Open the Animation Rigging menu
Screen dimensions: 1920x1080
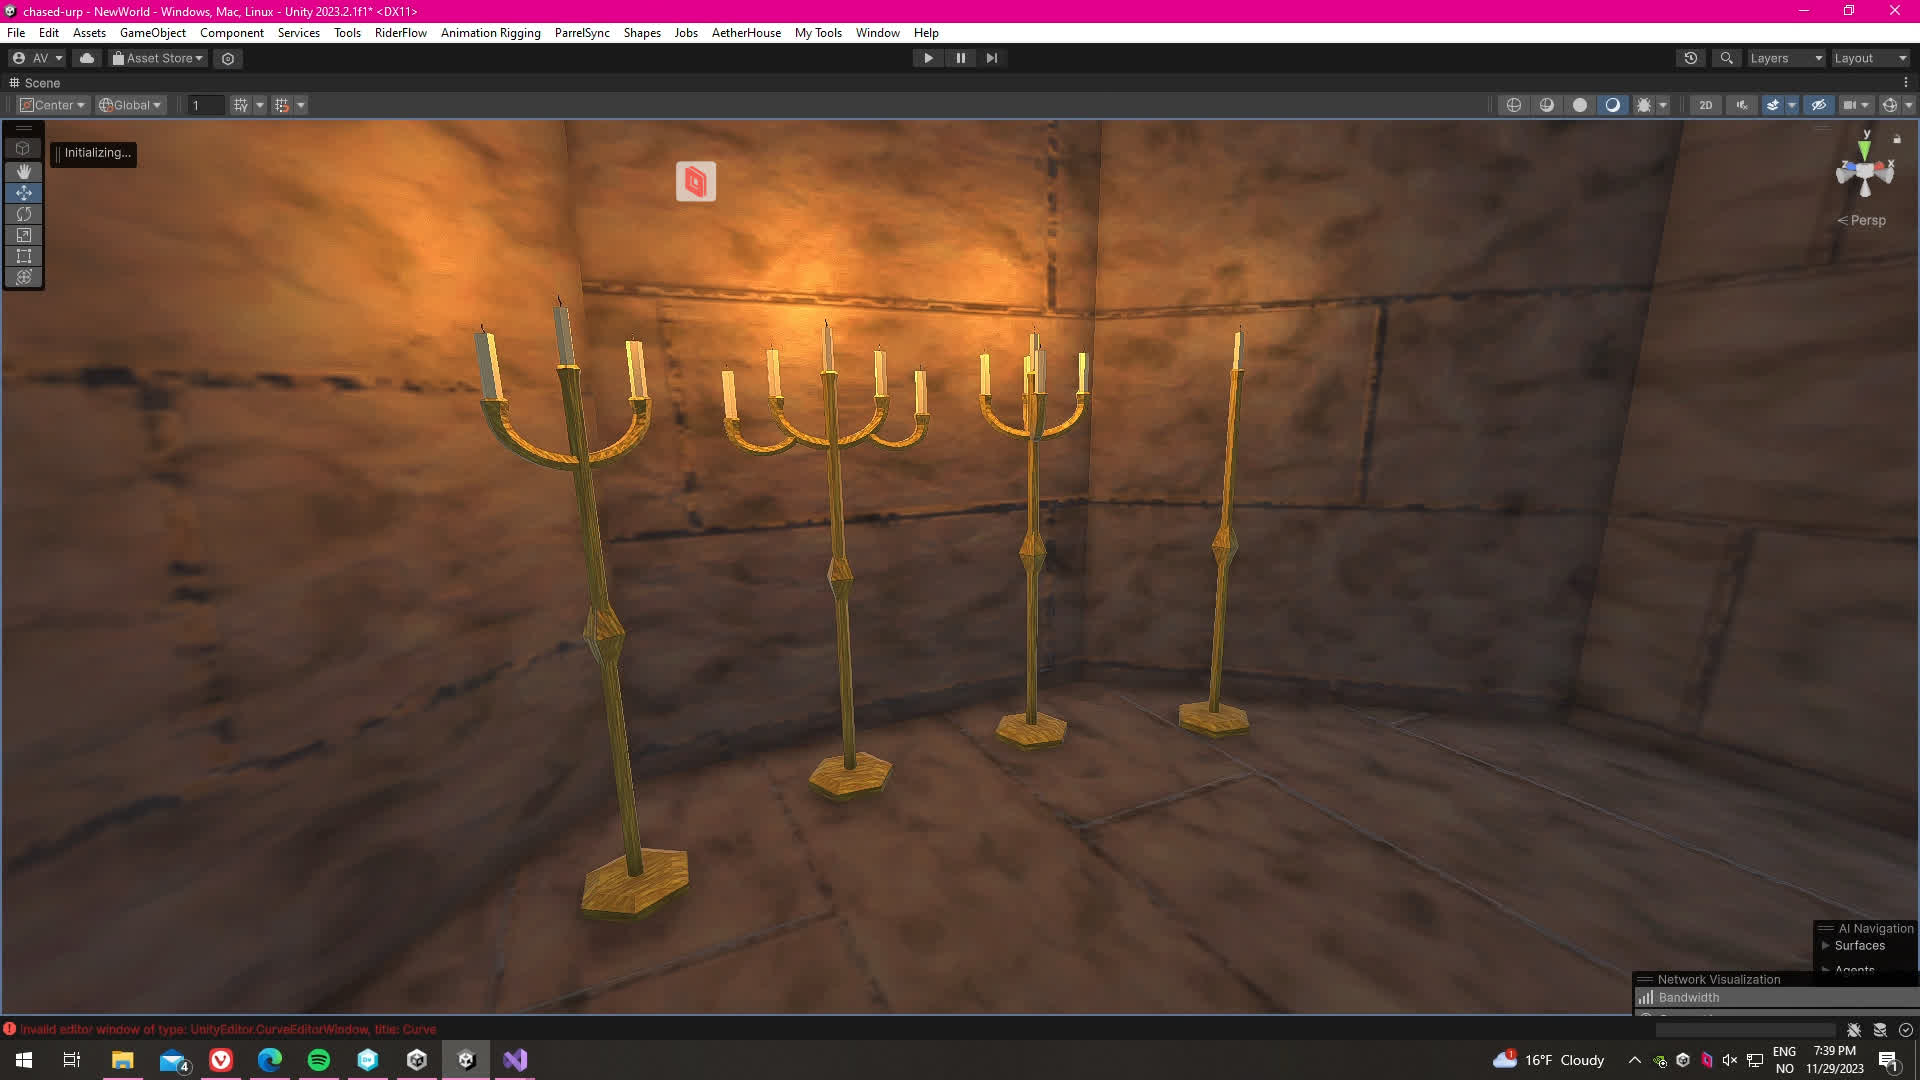[490, 33]
